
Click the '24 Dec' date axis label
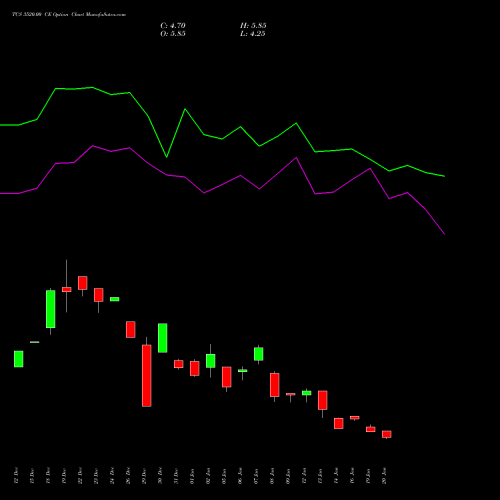[x=112, y=476]
